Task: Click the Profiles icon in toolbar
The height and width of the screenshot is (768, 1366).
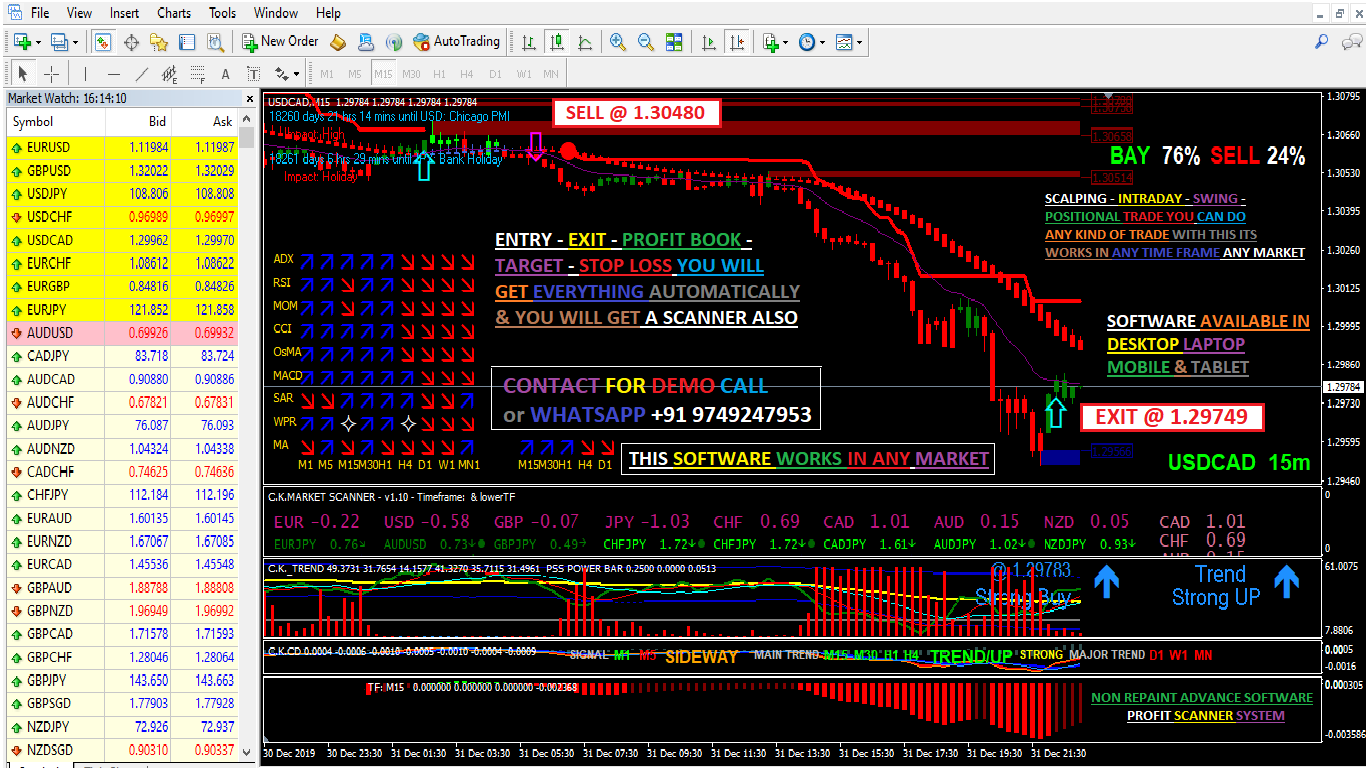Action: pos(59,42)
